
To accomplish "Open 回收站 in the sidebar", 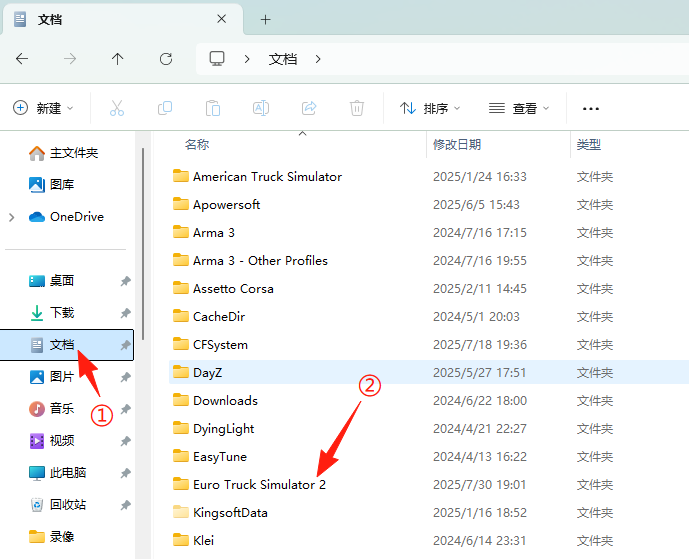I will tap(57, 505).
